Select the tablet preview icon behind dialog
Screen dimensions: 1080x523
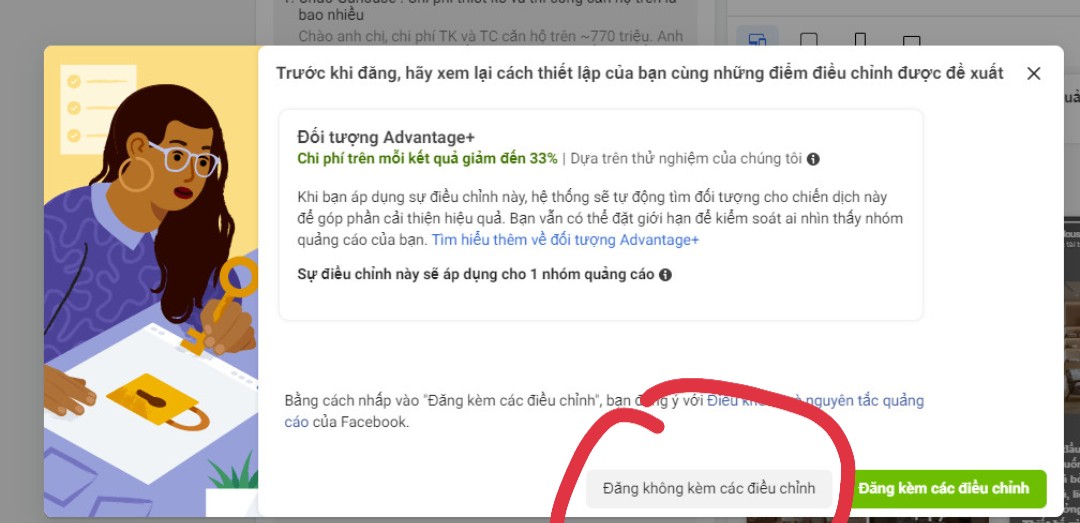pos(809,40)
